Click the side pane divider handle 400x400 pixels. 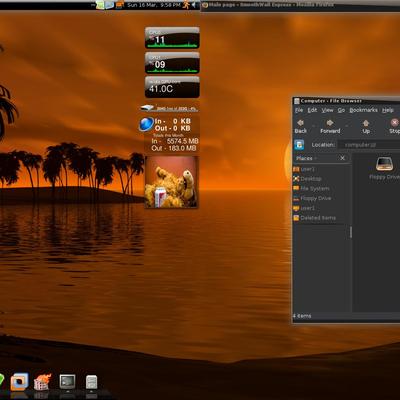pos(351,232)
